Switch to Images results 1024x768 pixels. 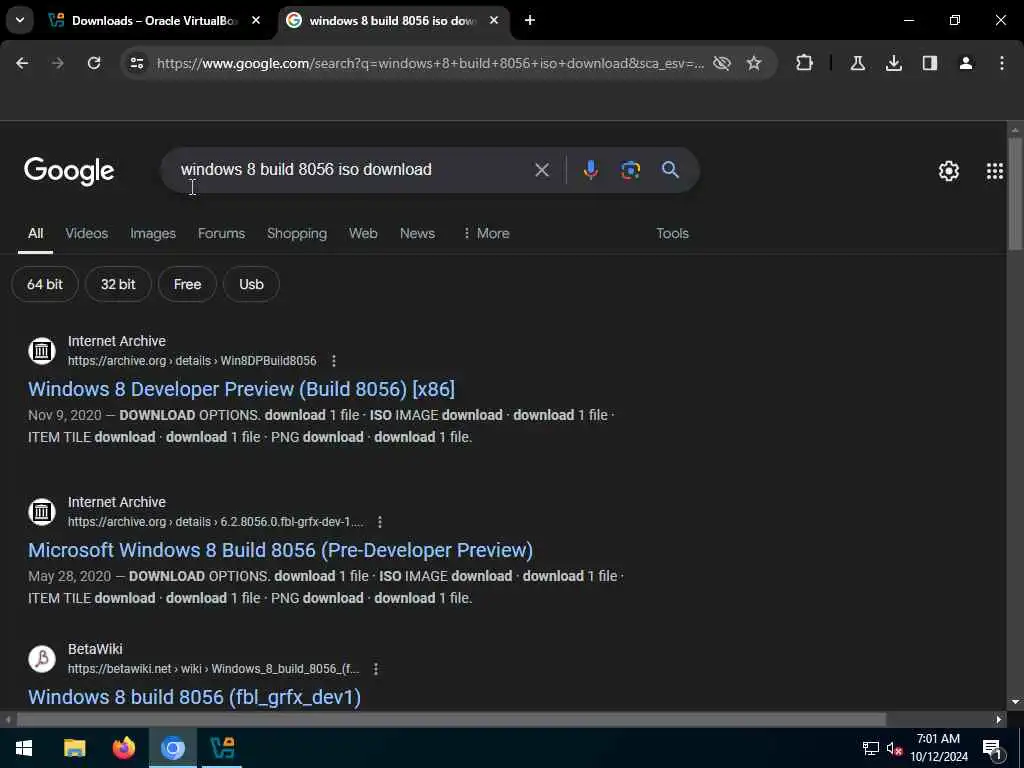[153, 234]
